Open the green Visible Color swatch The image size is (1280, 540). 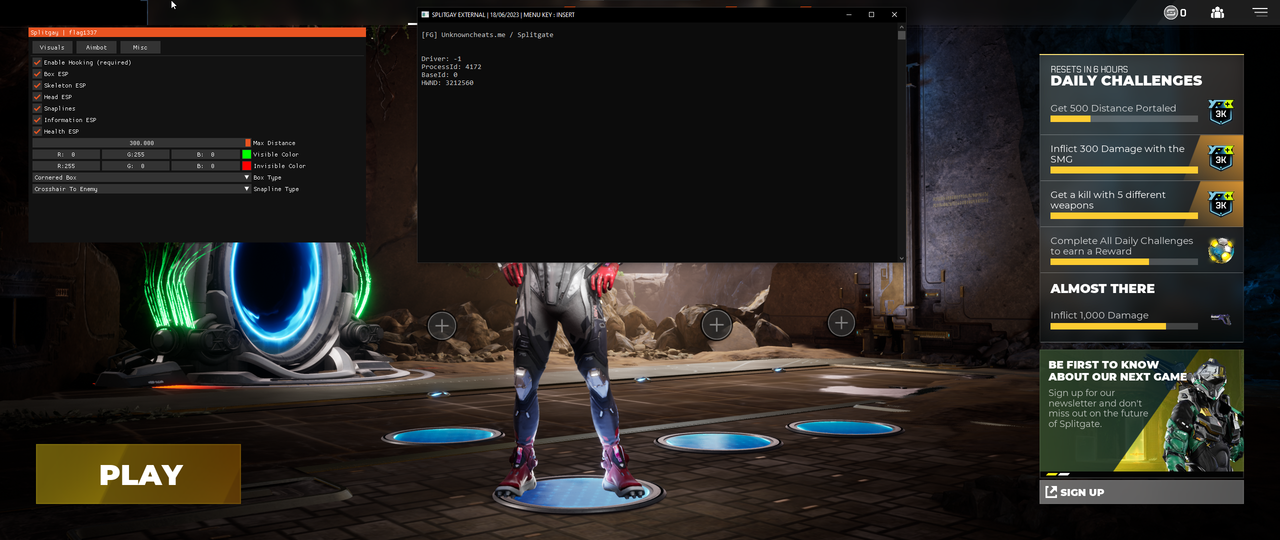(x=247, y=154)
